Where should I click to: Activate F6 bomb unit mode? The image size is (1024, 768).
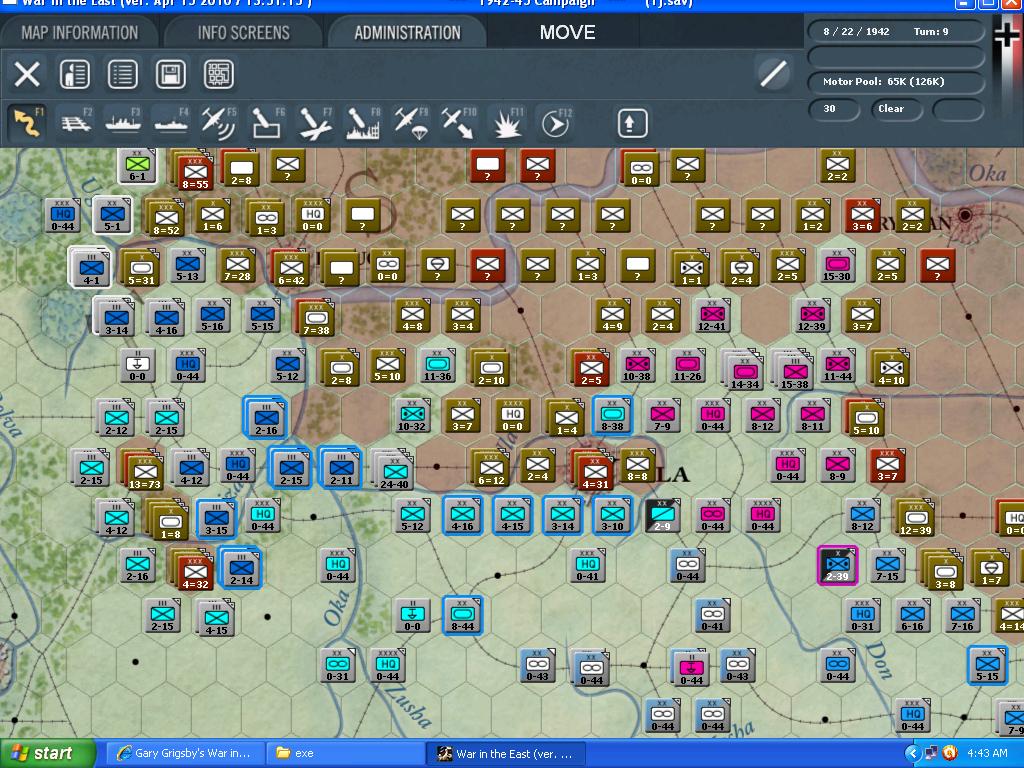267,123
